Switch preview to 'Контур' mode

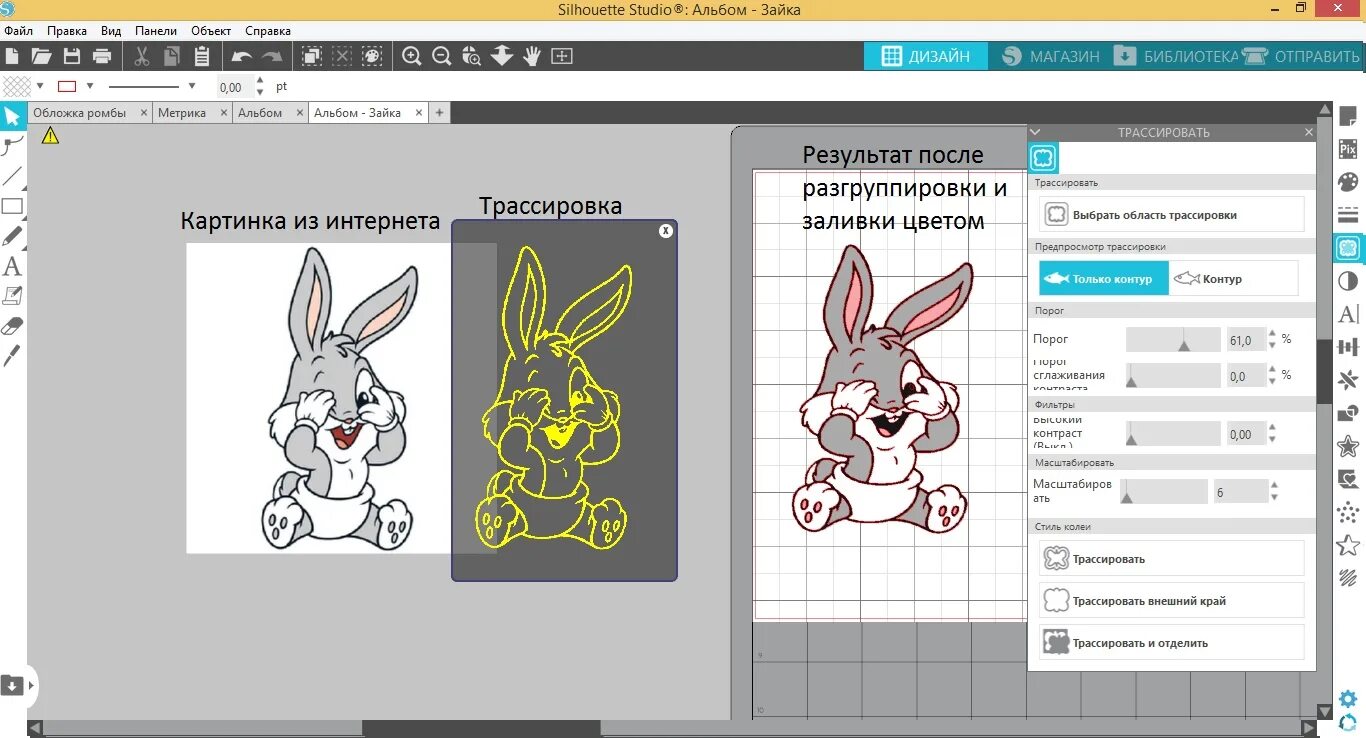coord(1233,278)
